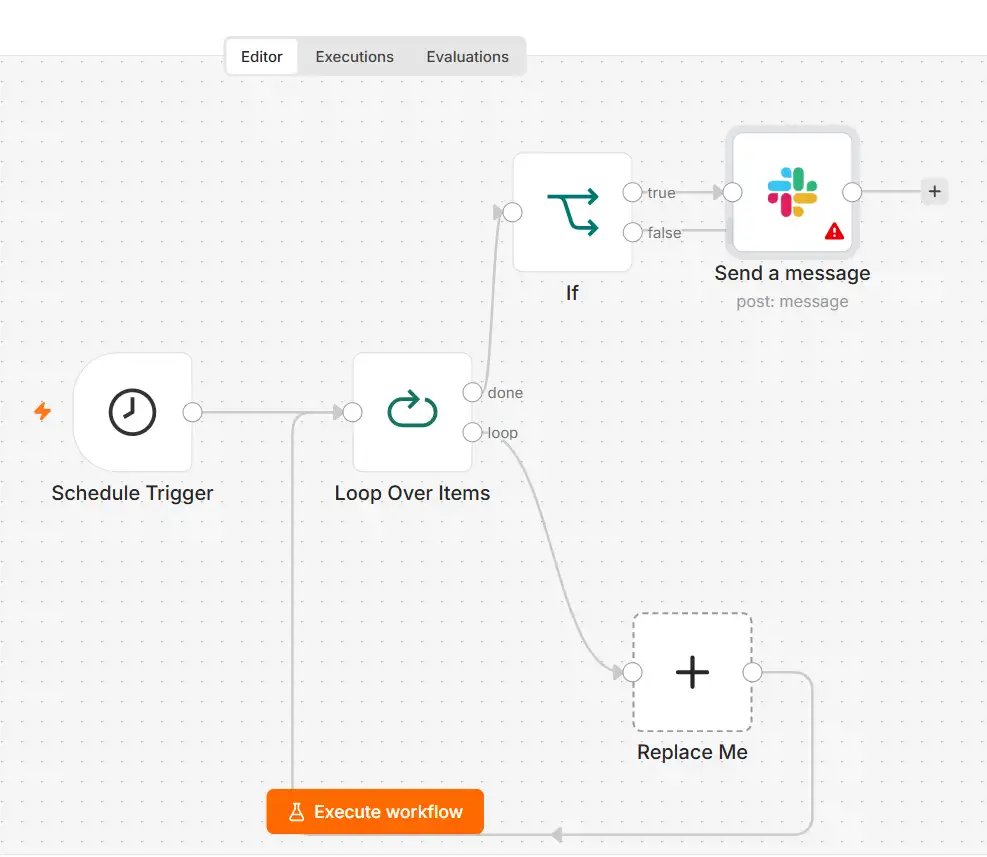
Task: Click the red warning triangle on Slack node
Action: (x=834, y=231)
